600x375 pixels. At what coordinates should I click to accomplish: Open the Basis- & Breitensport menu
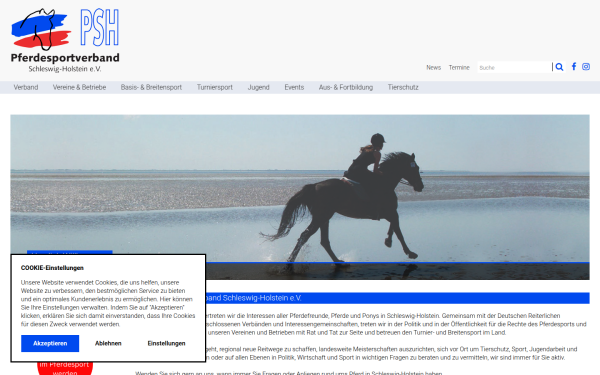(x=151, y=87)
